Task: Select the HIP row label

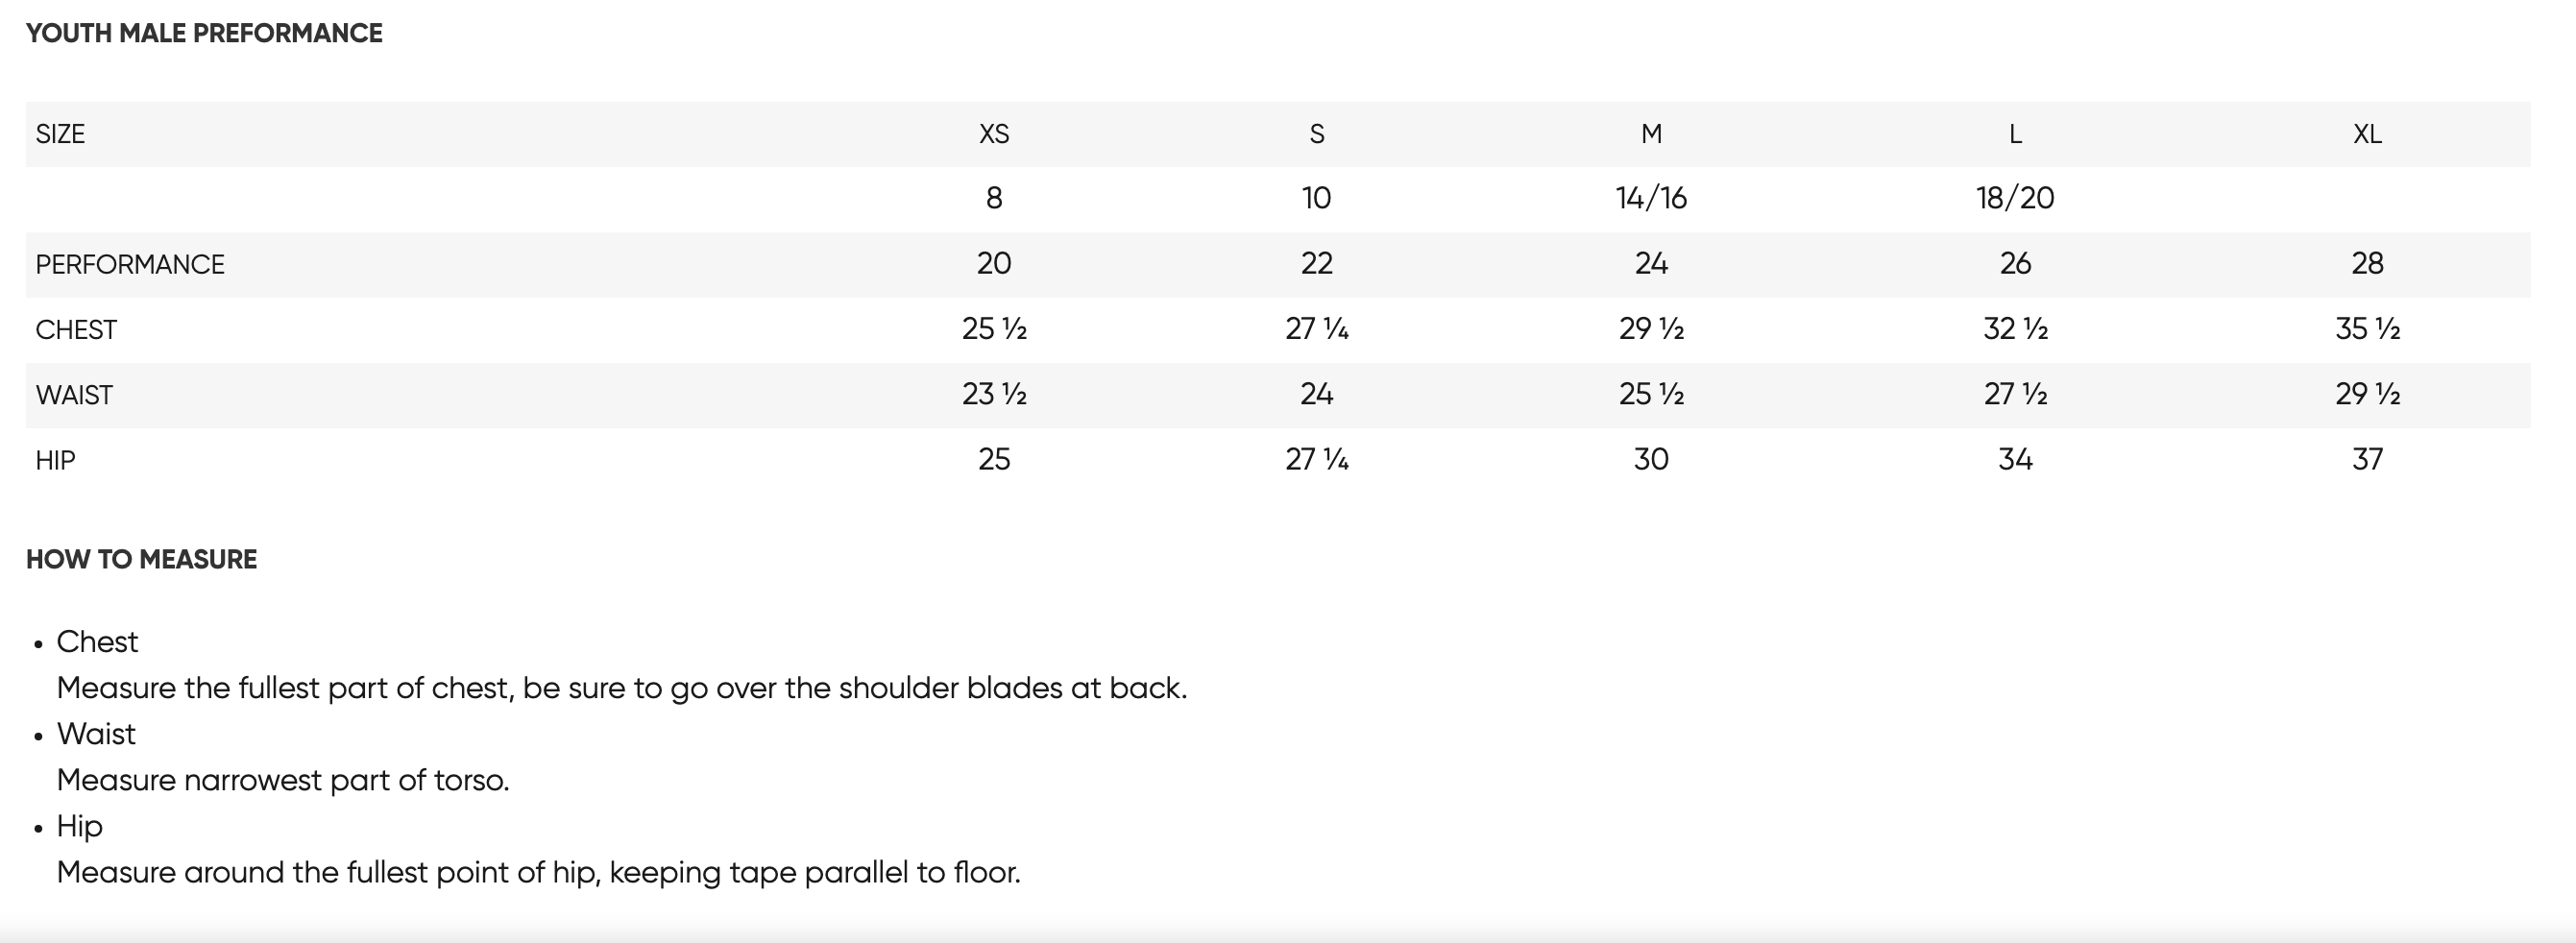Action: [55, 460]
